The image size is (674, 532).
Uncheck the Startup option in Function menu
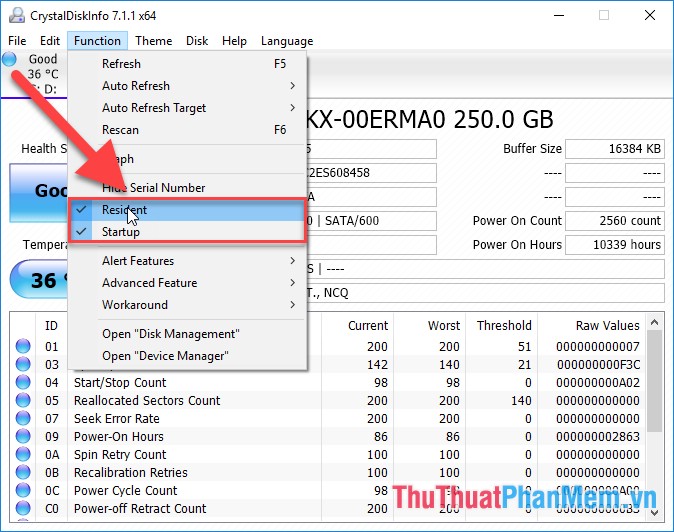[x=187, y=232]
